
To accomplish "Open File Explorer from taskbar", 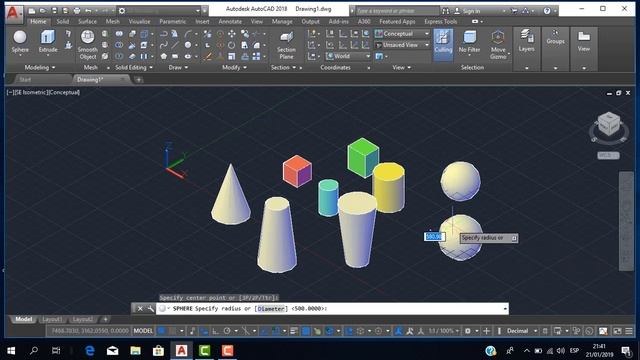I will coord(136,351).
